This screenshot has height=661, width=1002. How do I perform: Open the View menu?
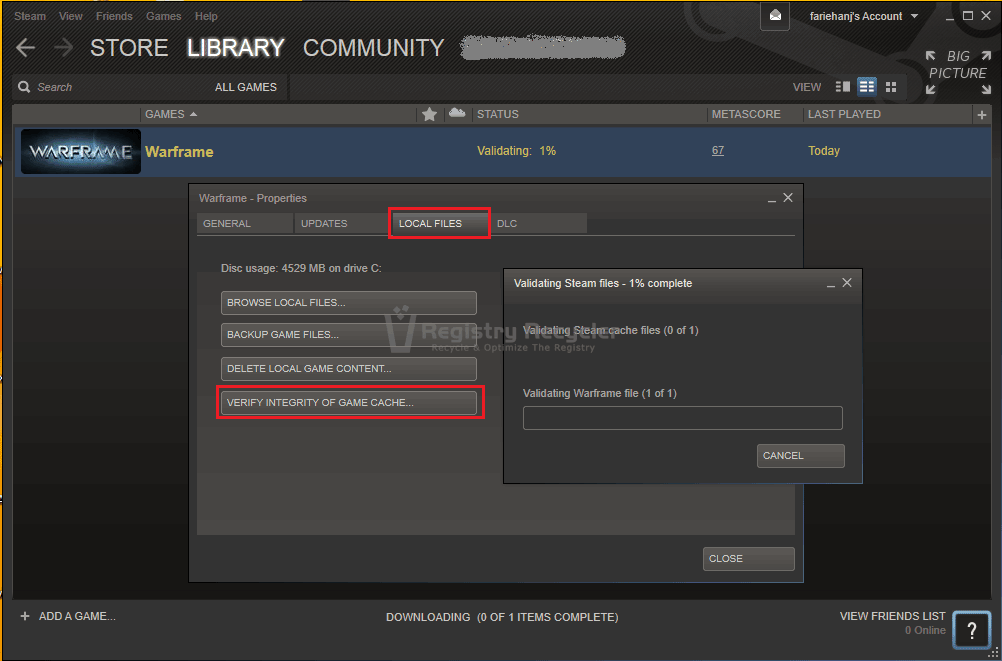[71, 16]
